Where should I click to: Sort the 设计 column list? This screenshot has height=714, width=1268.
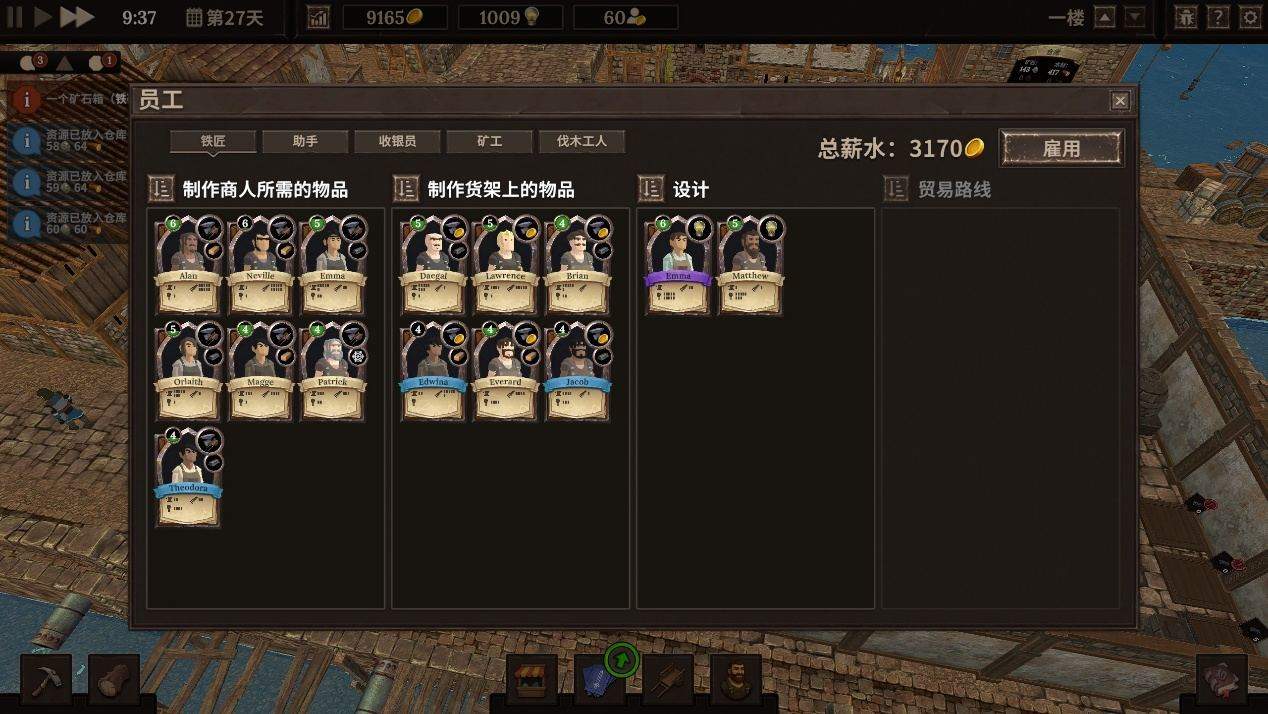650,188
